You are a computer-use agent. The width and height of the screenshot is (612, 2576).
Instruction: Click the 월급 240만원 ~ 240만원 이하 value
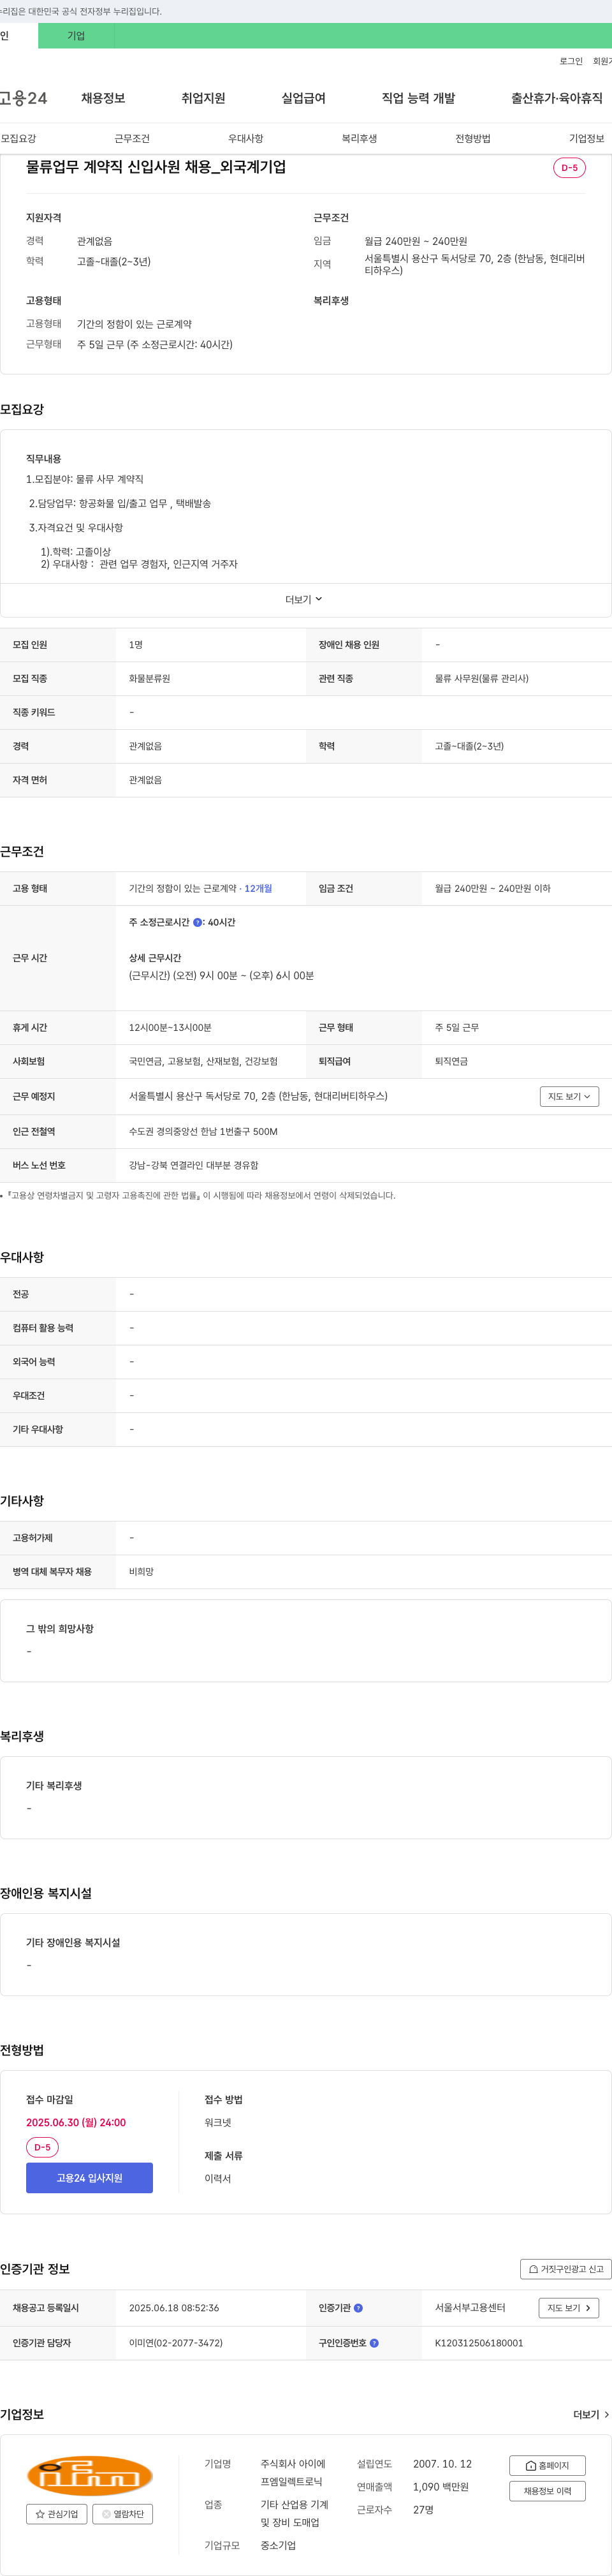point(492,889)
